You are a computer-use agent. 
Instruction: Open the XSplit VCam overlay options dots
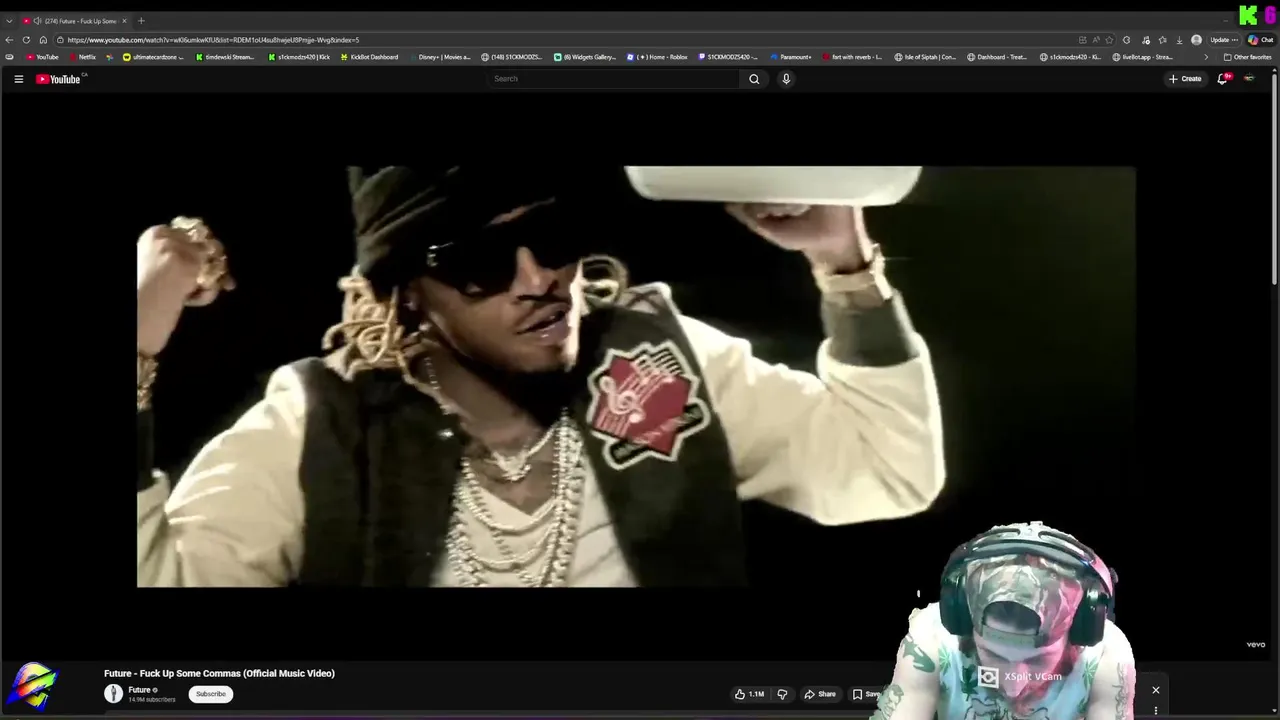[x=1156, y=711]
